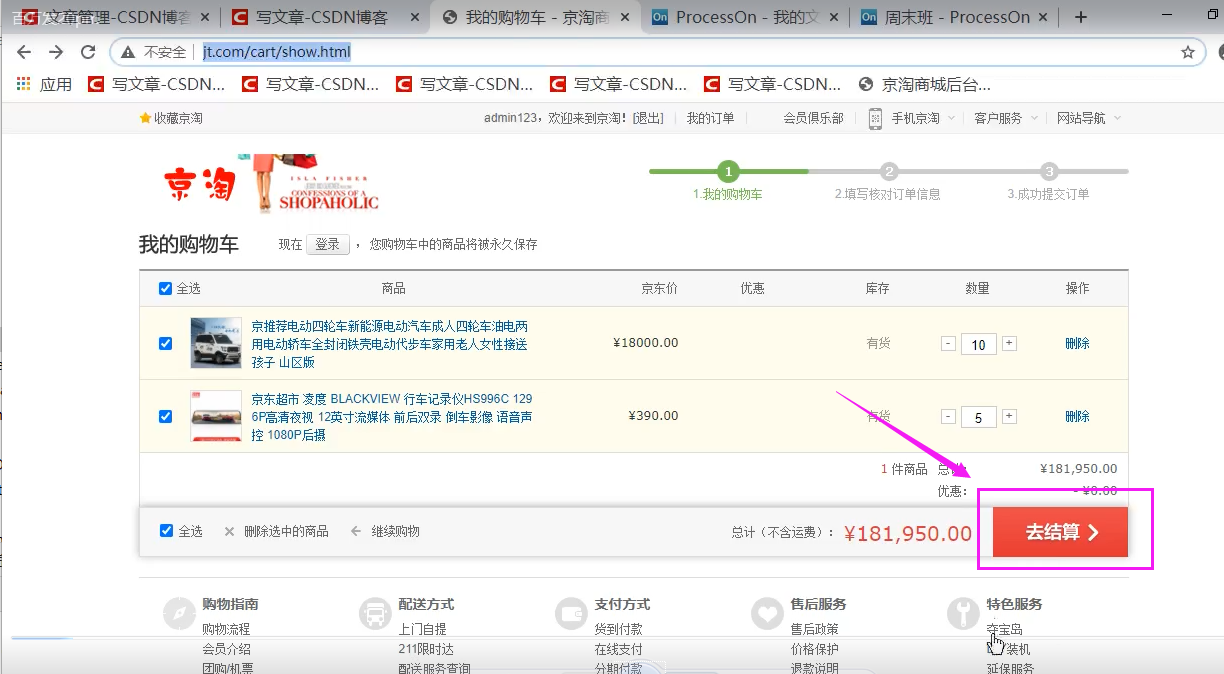Toggle the bottom 全选 checkbox
1224x674 pixels.
click(x=167, y=531)
